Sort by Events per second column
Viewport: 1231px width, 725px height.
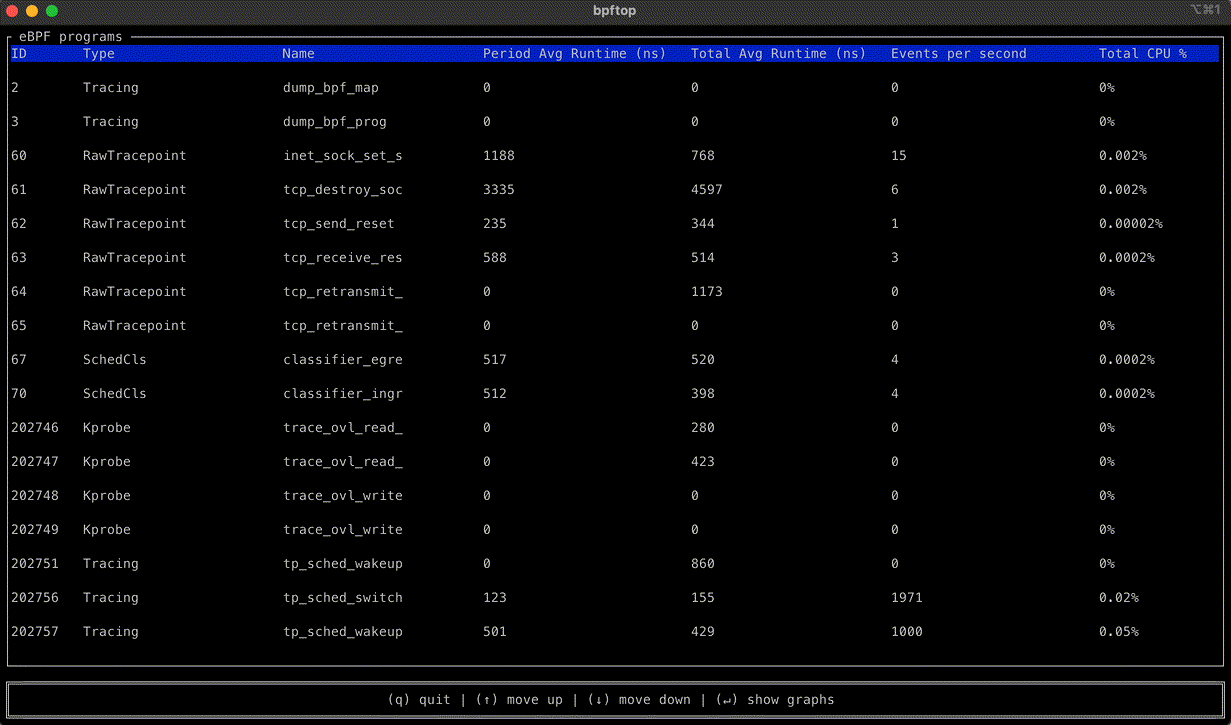click(x=958, y=53)
